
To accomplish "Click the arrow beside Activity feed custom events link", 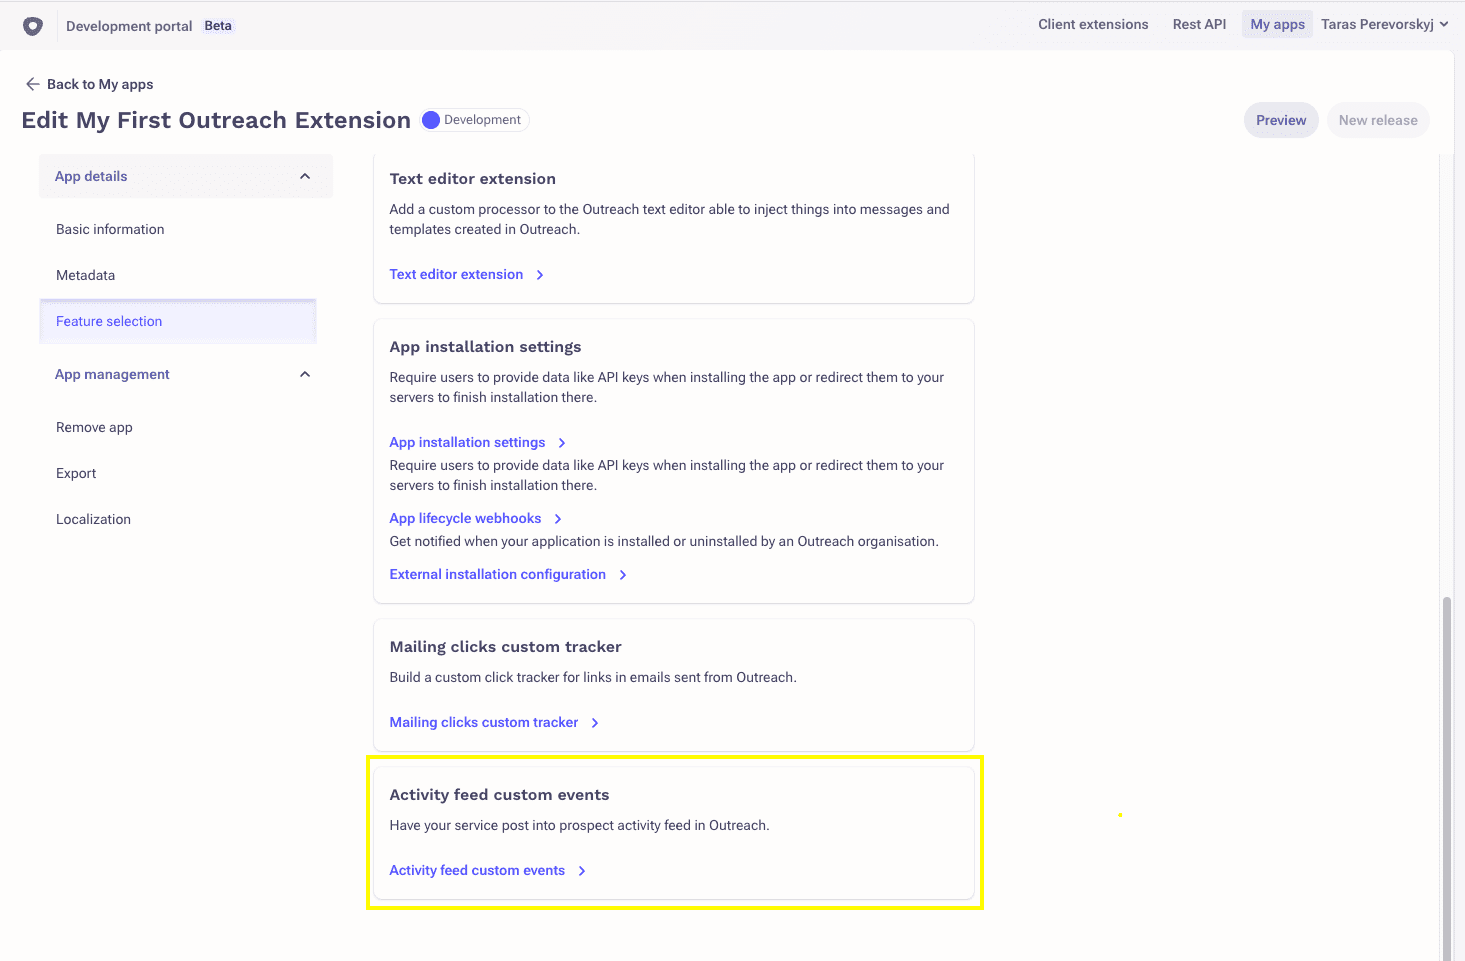I will (x=581, y=870).
